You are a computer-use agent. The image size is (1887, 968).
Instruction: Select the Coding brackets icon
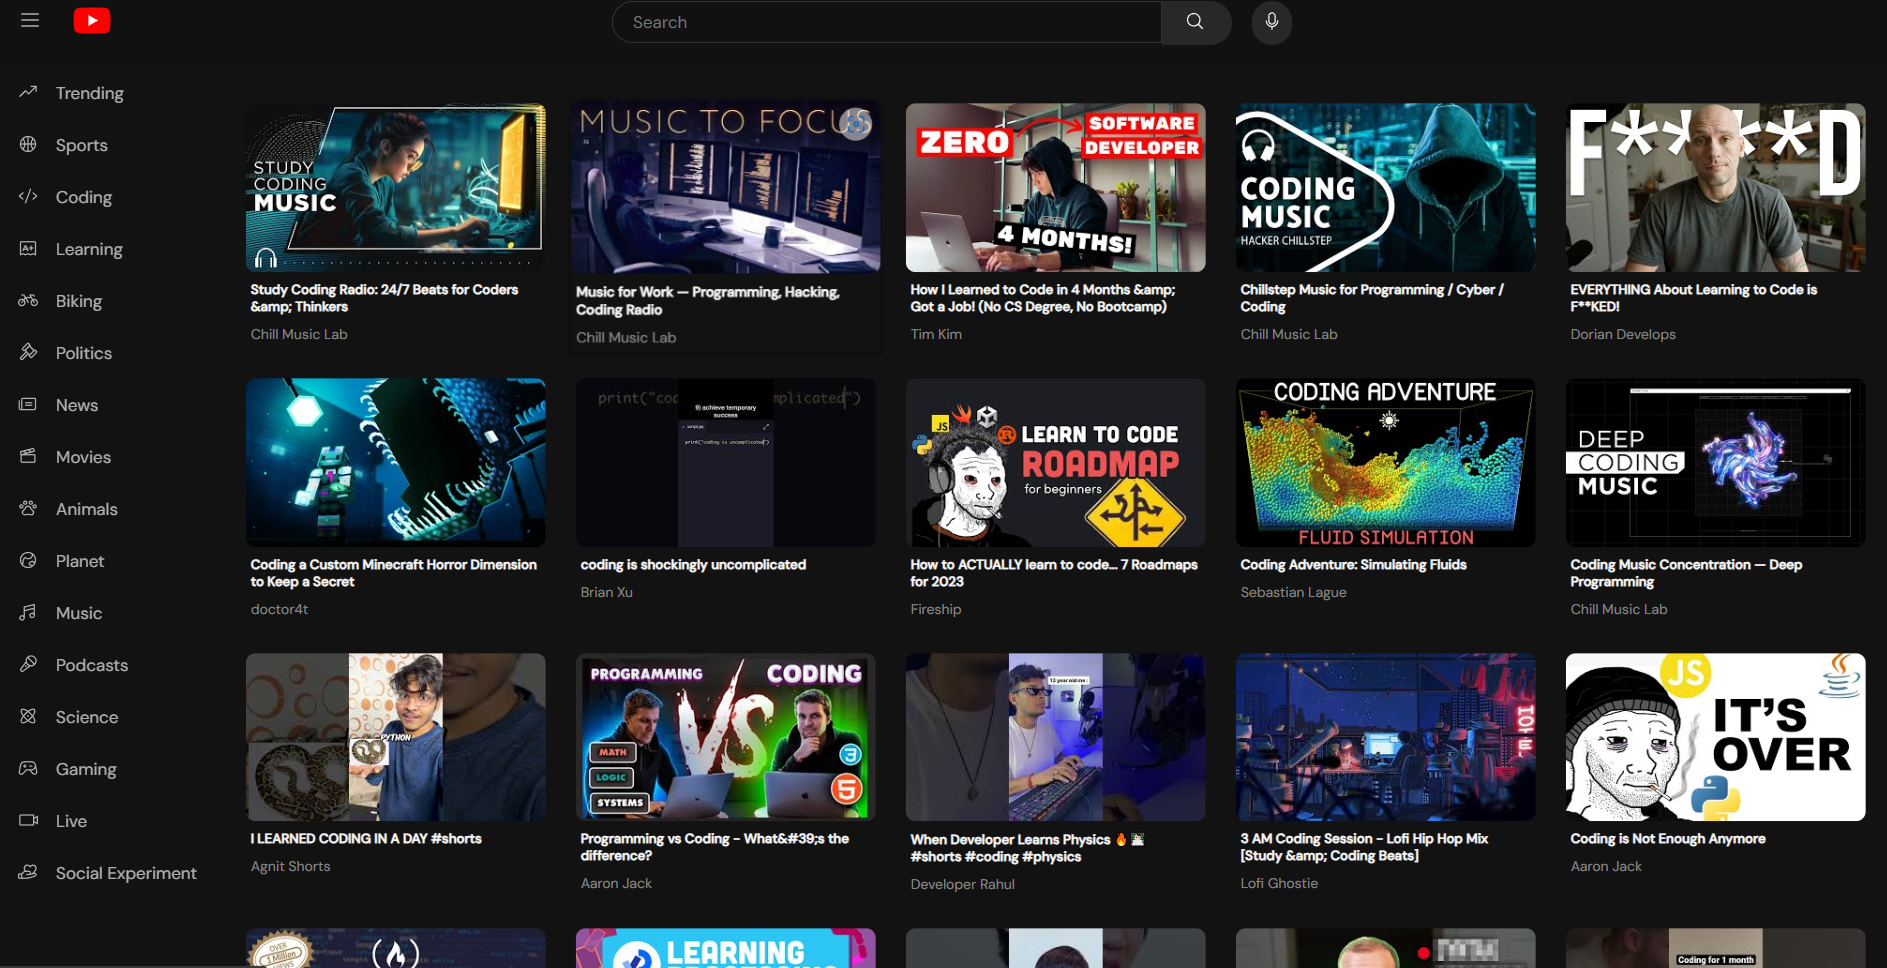coord(28,196)
